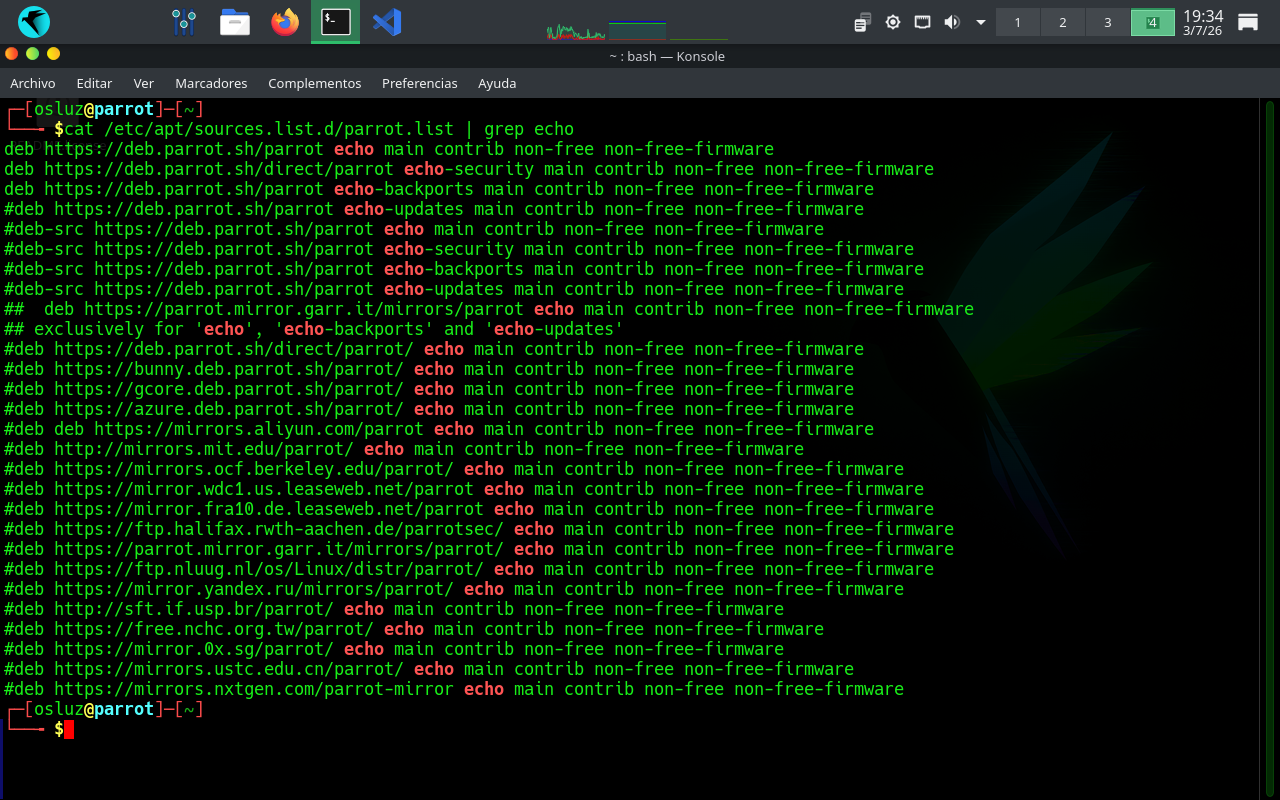Open the Complementos menu
Screen dimensions: 1280x800
(315, 83)
